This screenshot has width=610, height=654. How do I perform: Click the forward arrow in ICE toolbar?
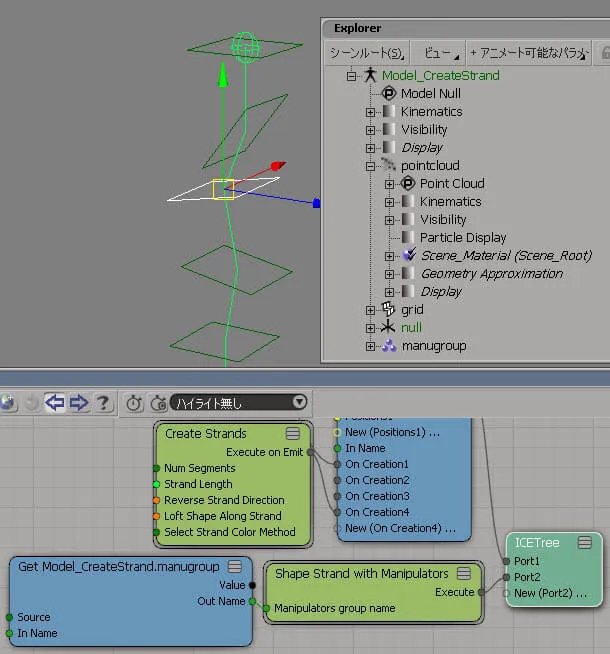tap(79, 402)
